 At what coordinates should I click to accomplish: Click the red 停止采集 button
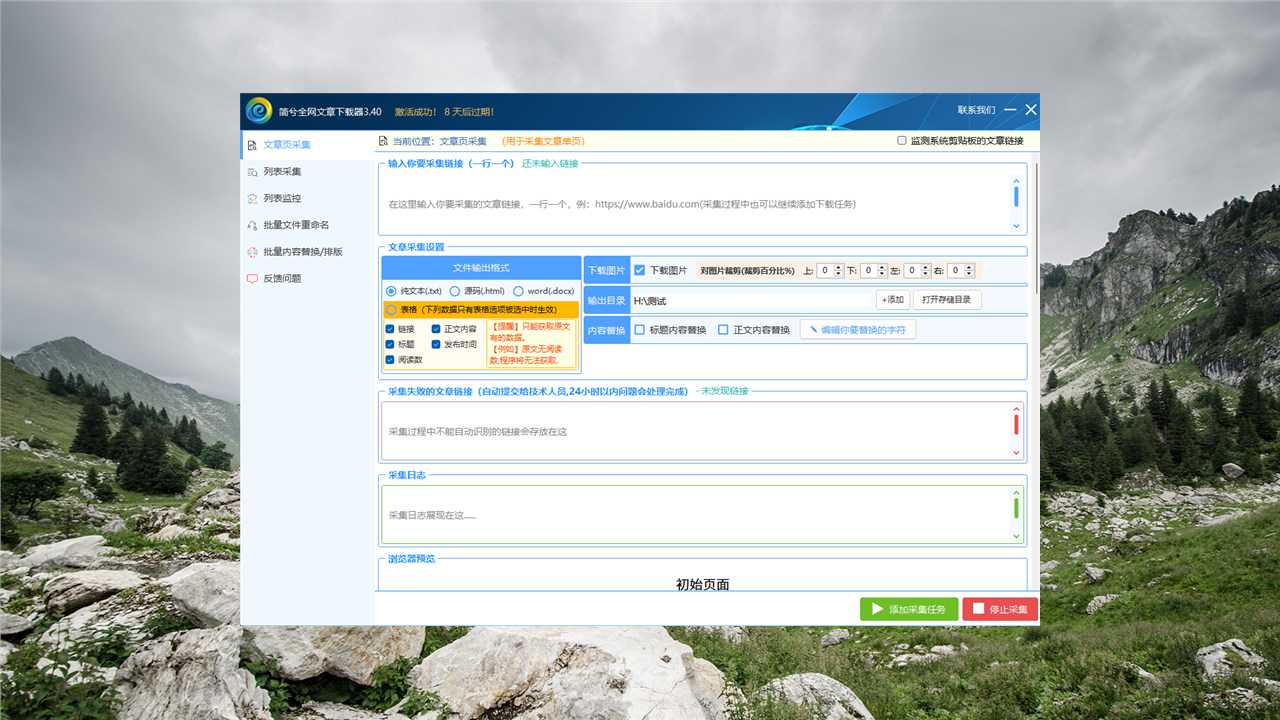[x=1000, y=609]
